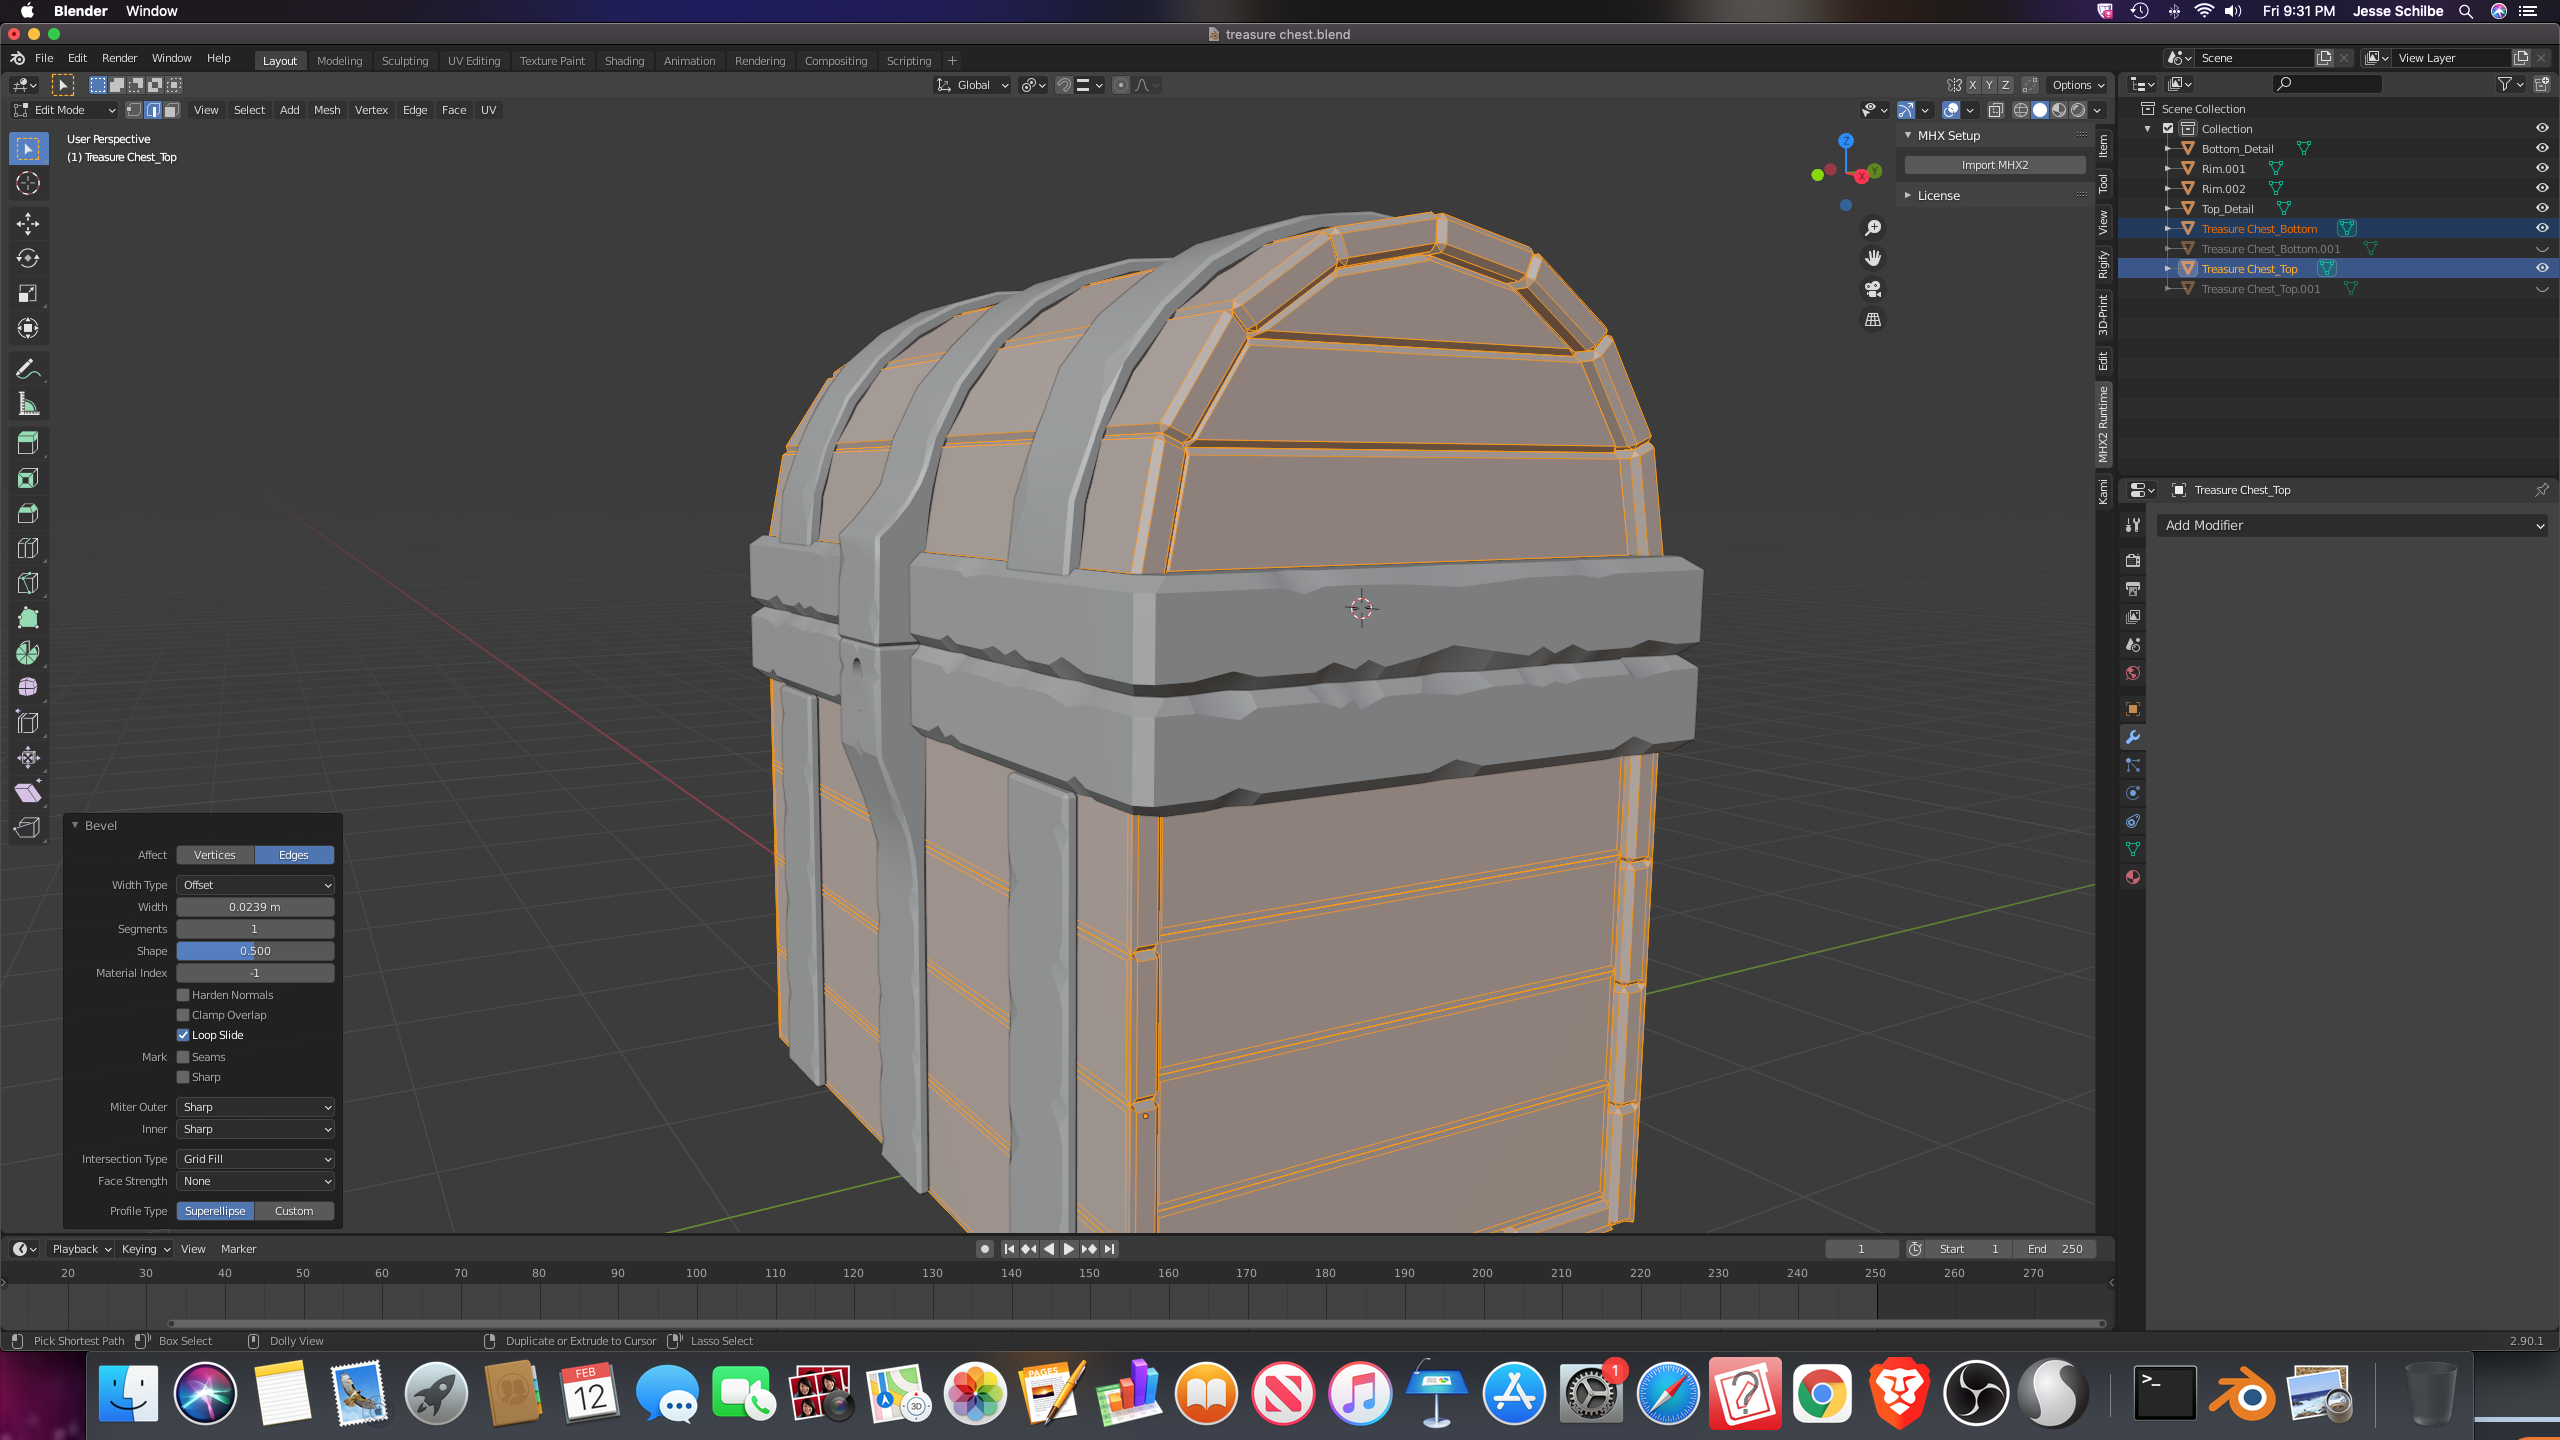Open the Width Type dropdown

[255, 885]
